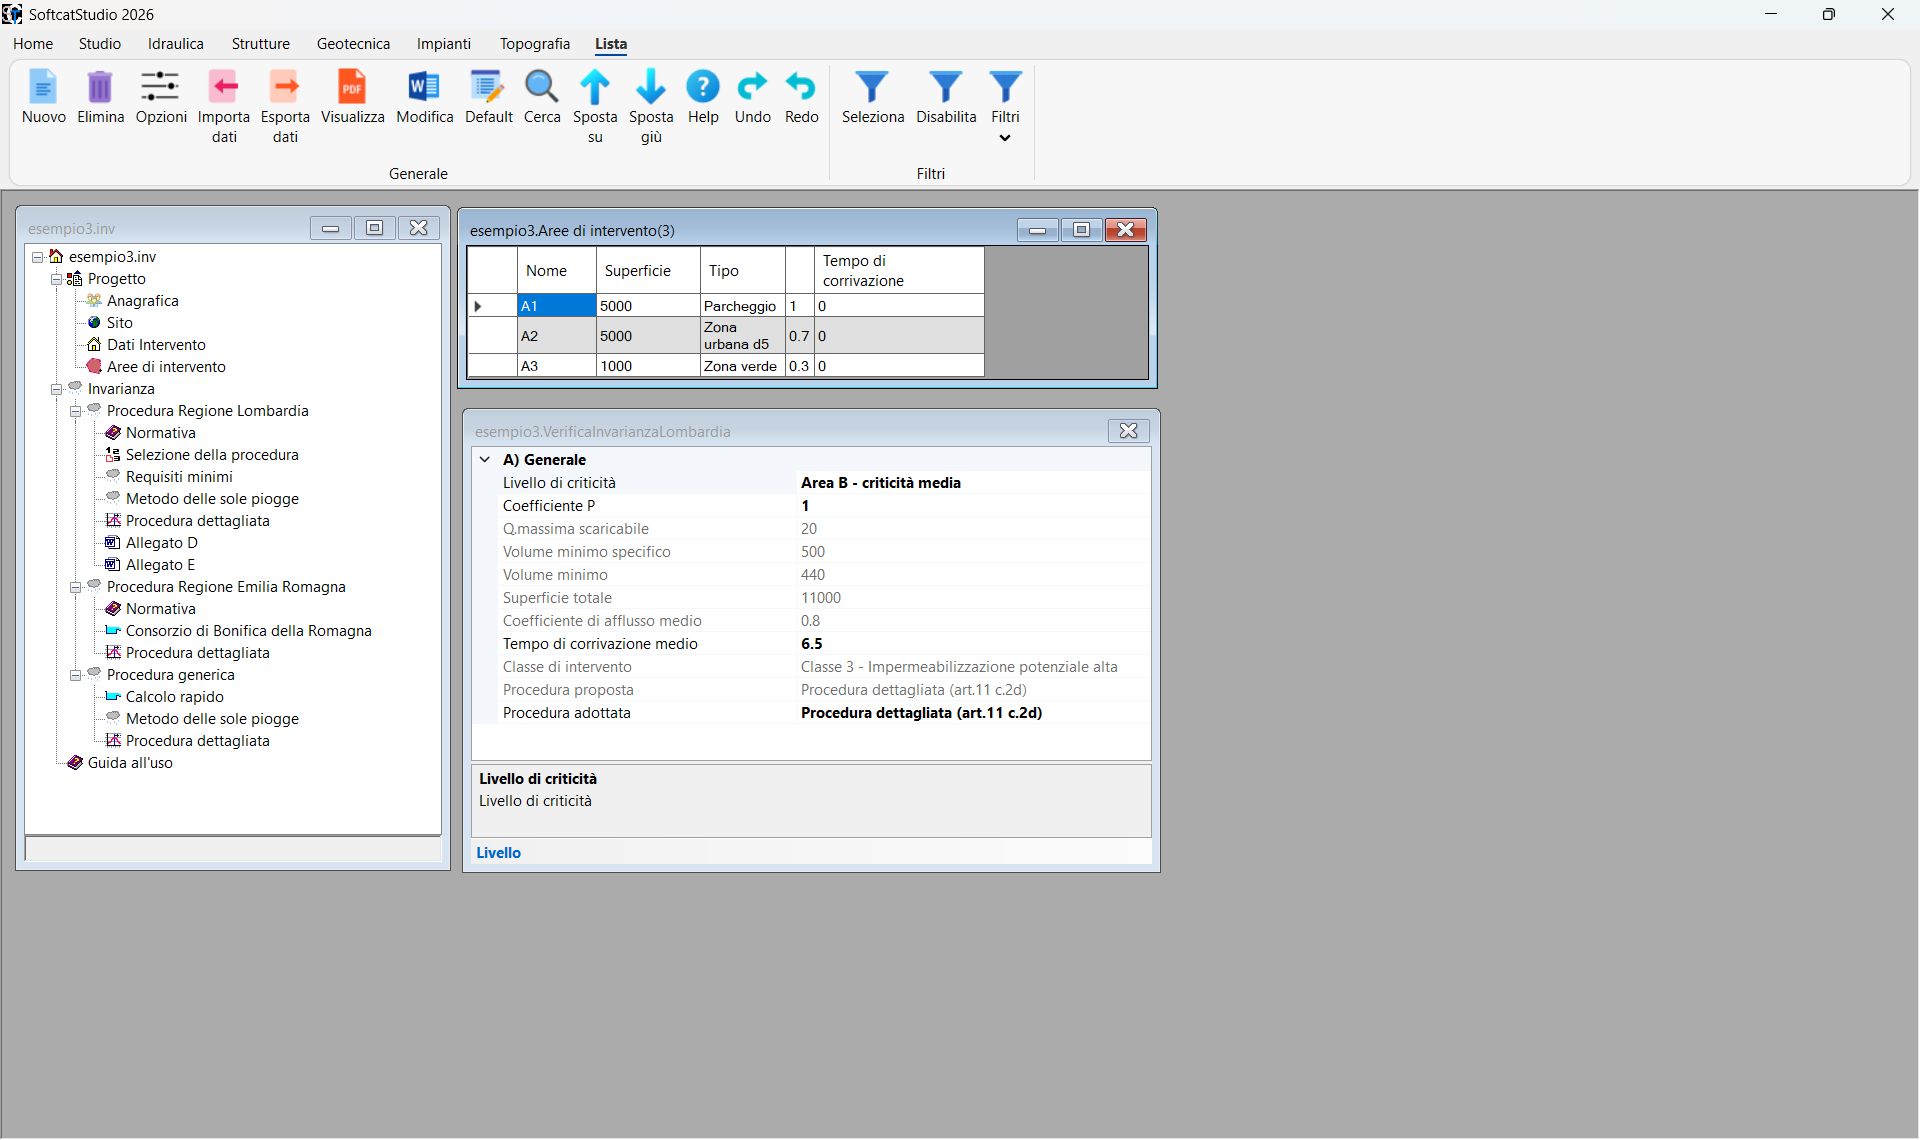Edit Tempo di corrivazione medio value
The width and height of the screenshot is (1920, 1140).
[973, 644]
